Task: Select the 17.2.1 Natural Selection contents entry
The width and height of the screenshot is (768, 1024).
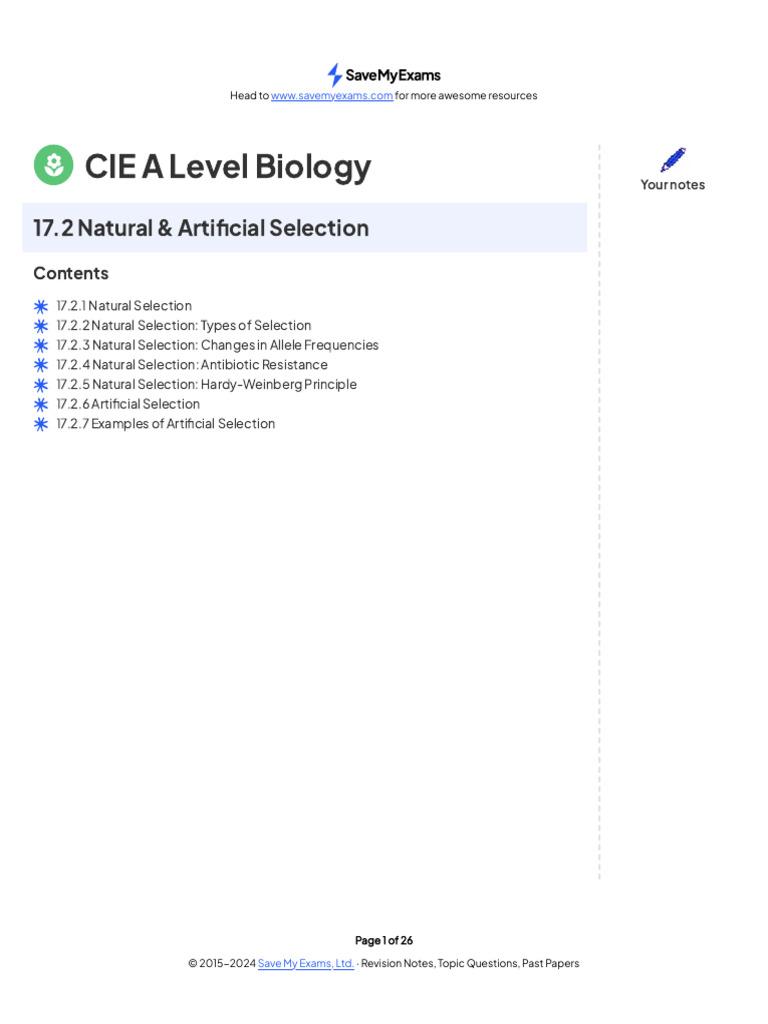Action: 124,306
